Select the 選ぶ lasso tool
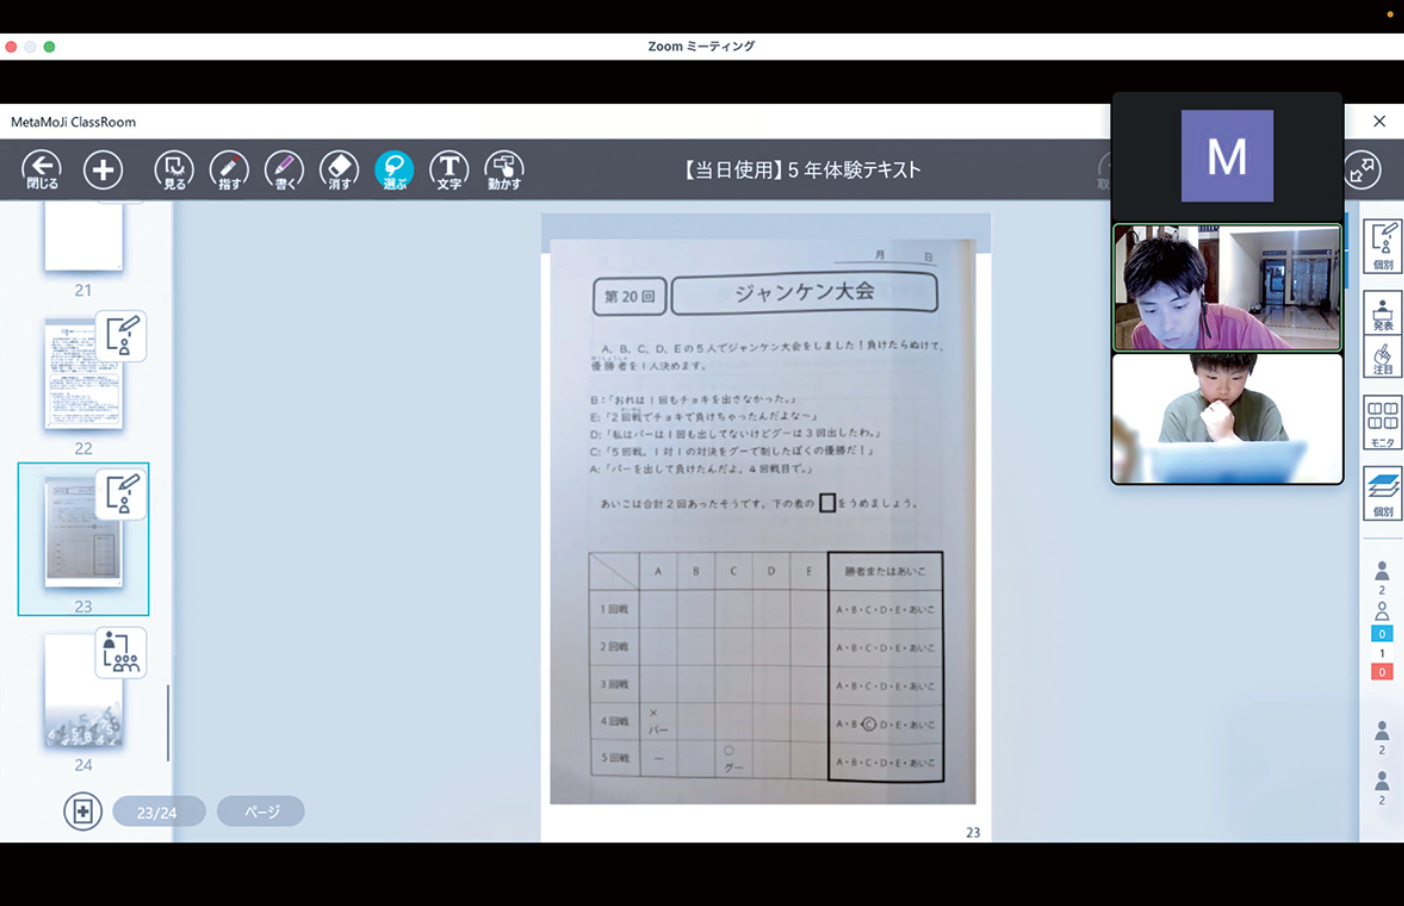Screen dimensions: 1404x906 click(394, 170)
